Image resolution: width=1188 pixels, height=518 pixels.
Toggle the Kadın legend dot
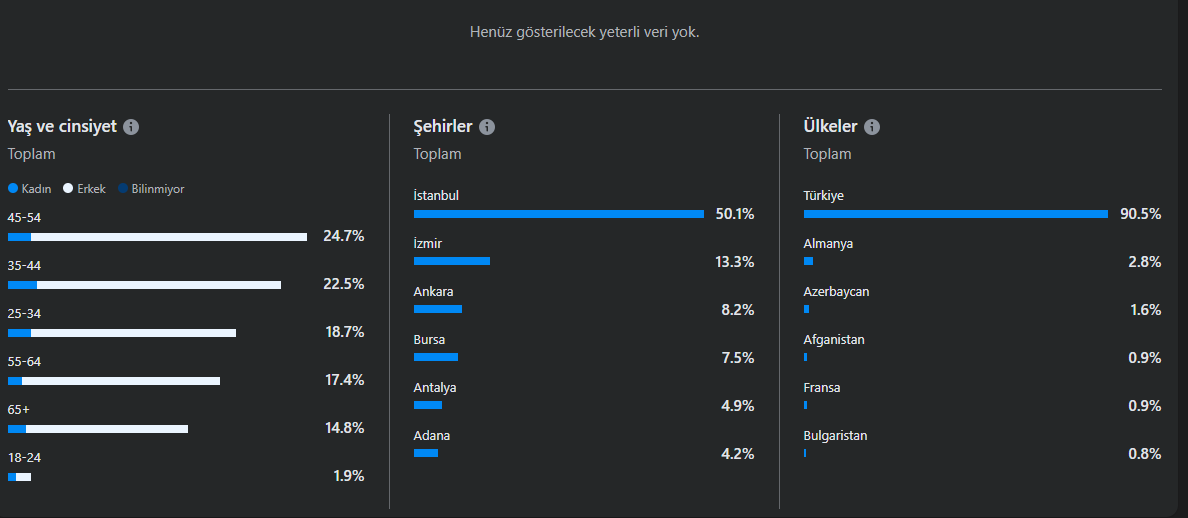point(13,189)
